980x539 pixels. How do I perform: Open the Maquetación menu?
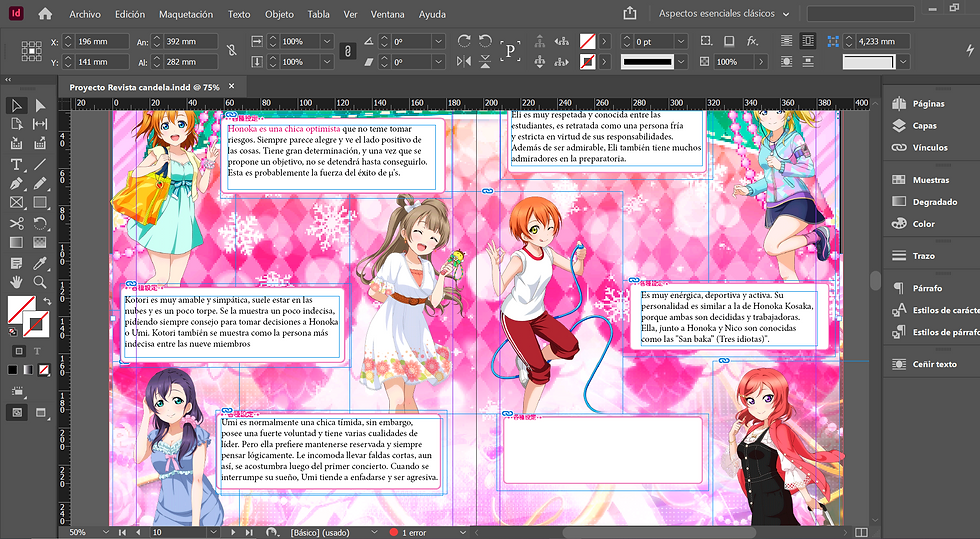pyautogui.click(x=186, y=14)
